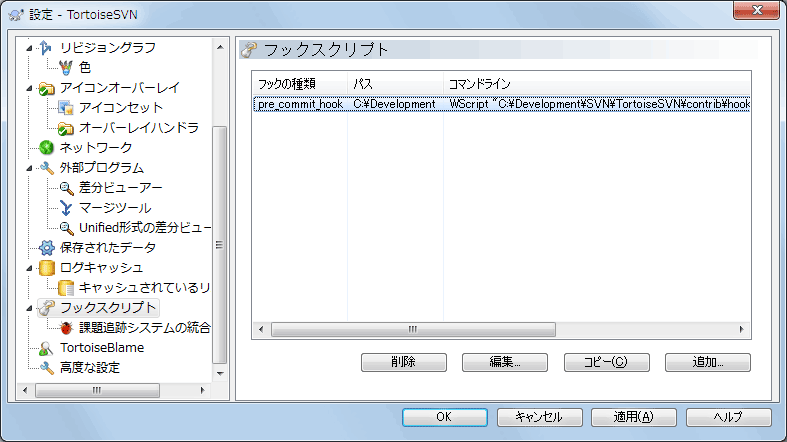Open 差分ビューアー settings page
The height and width of the screenshot is (442, 787).
(120, 188)
